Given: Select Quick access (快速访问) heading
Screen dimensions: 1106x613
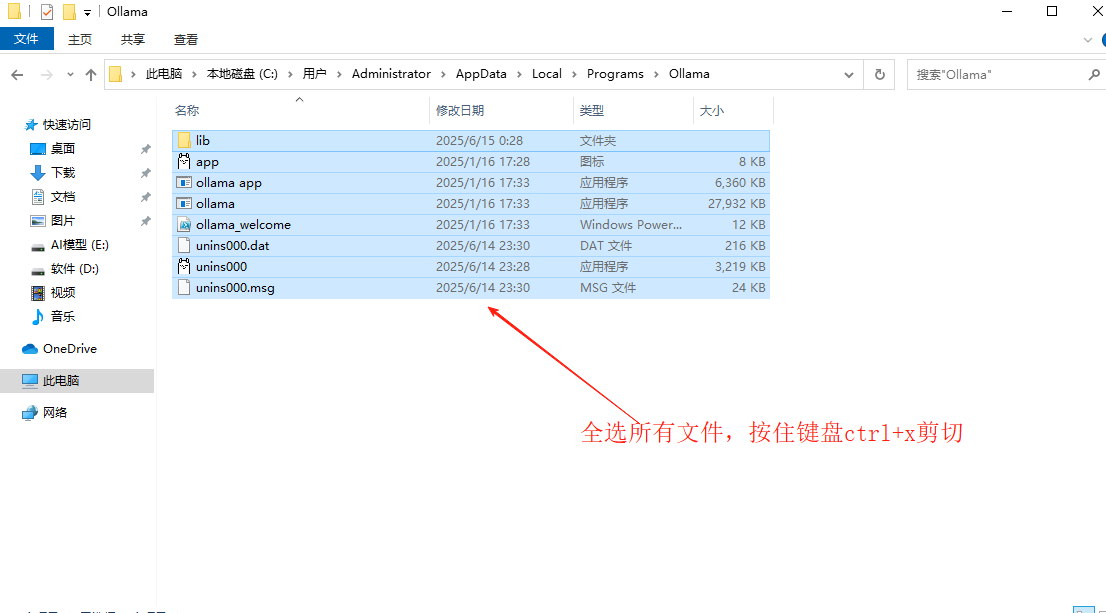Looking at the screenshot, I should (66, 125).
